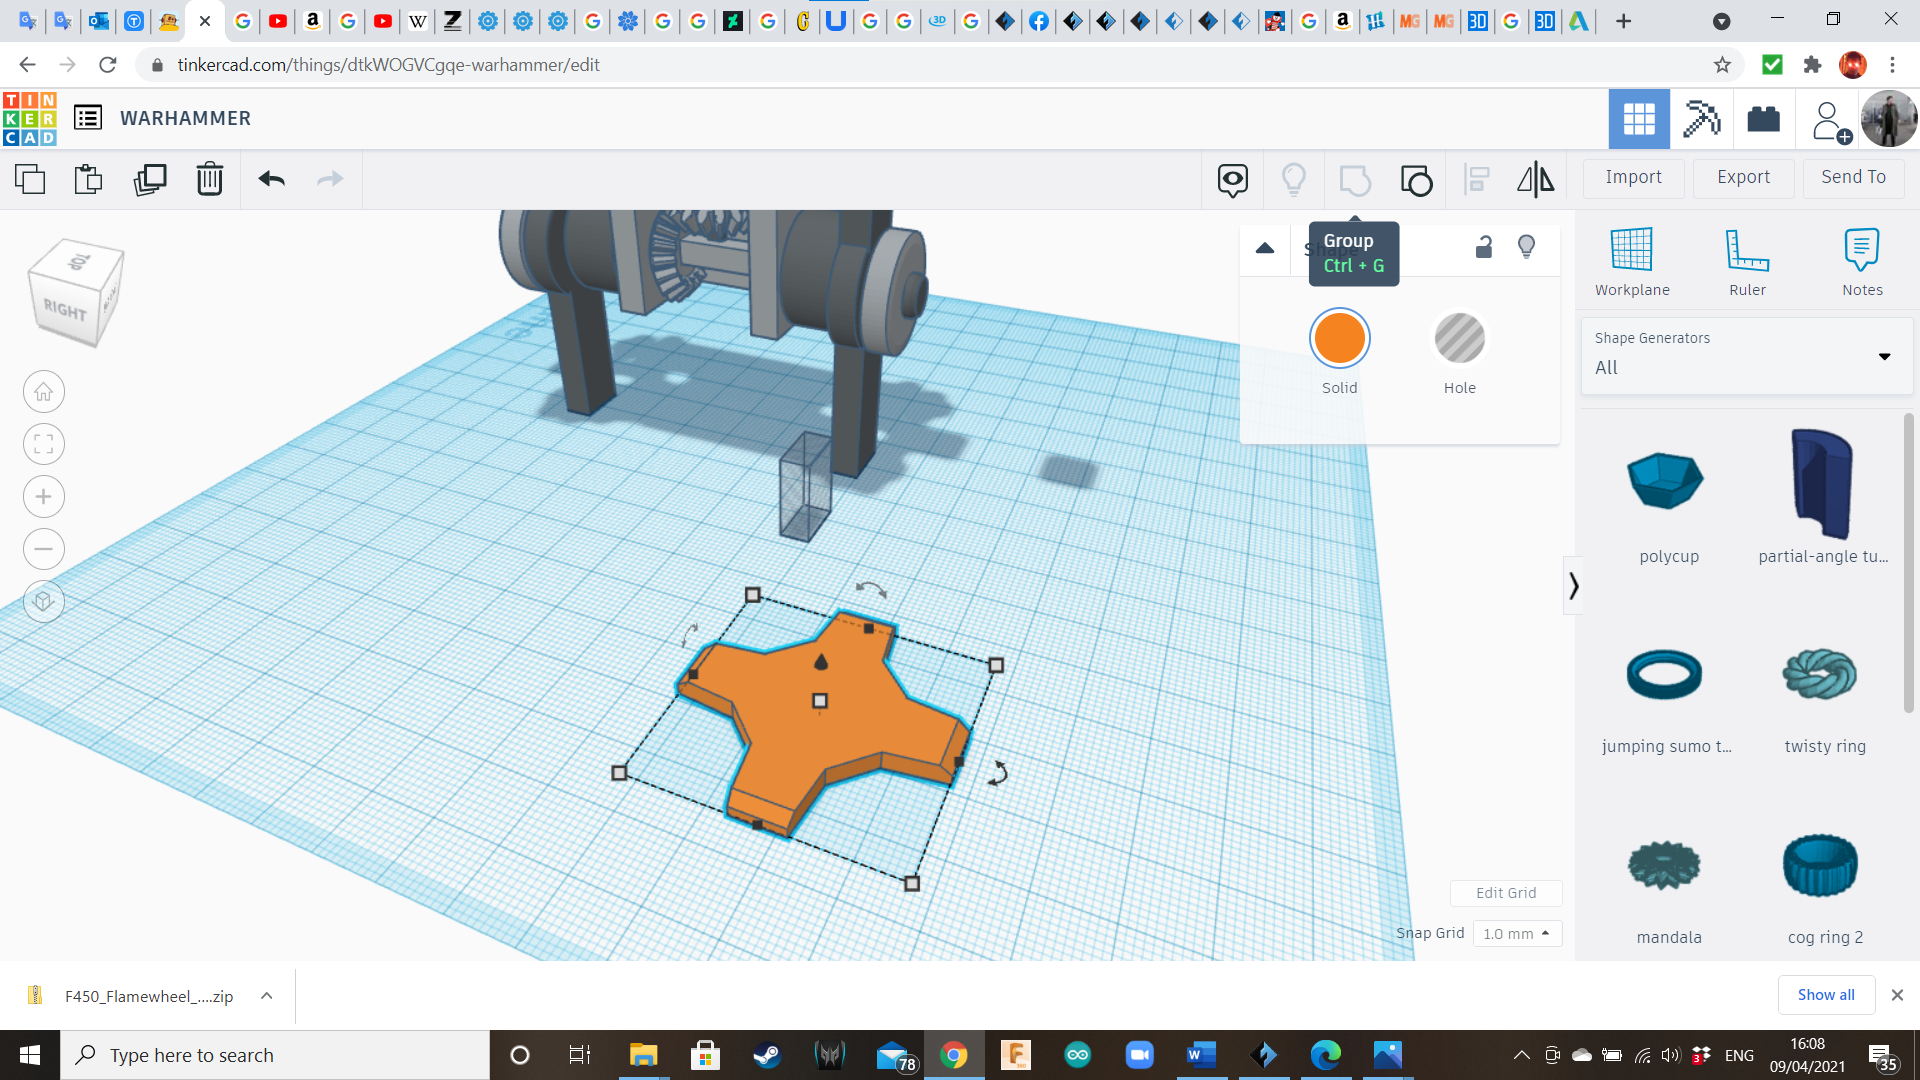Click the orange Solid color swatch
Image resolution: width=1920 pixels, height=1080 pixels.
click(x=1339, y=339)
